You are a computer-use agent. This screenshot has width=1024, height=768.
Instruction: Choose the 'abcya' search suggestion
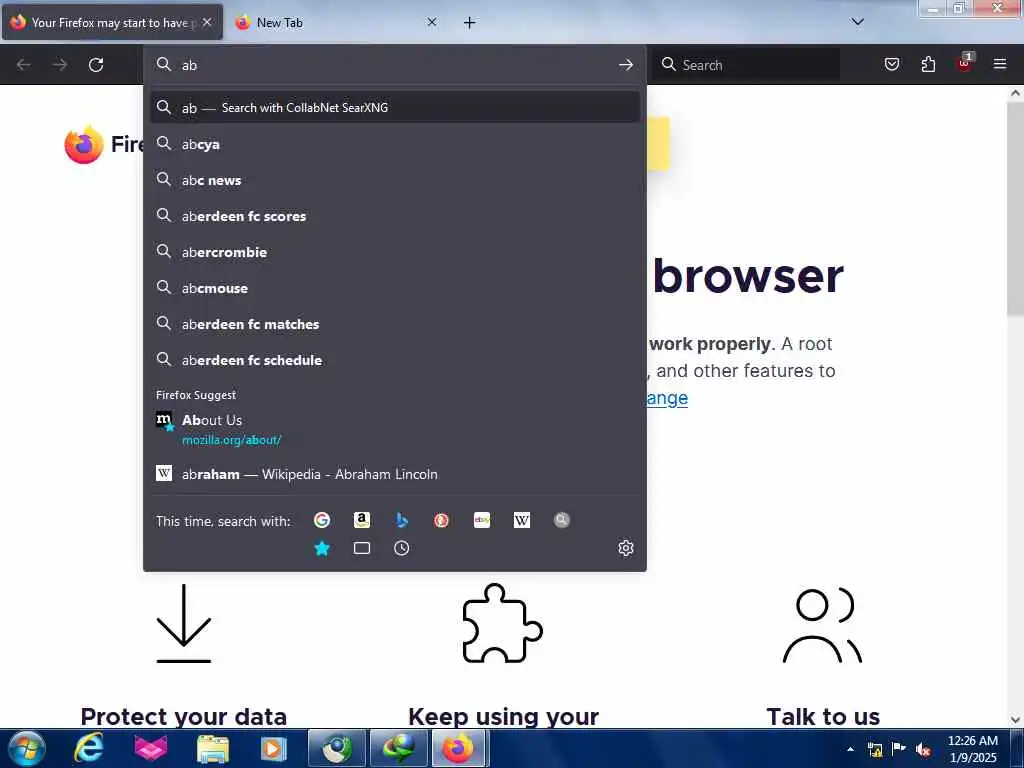click(x=394, y=144)
